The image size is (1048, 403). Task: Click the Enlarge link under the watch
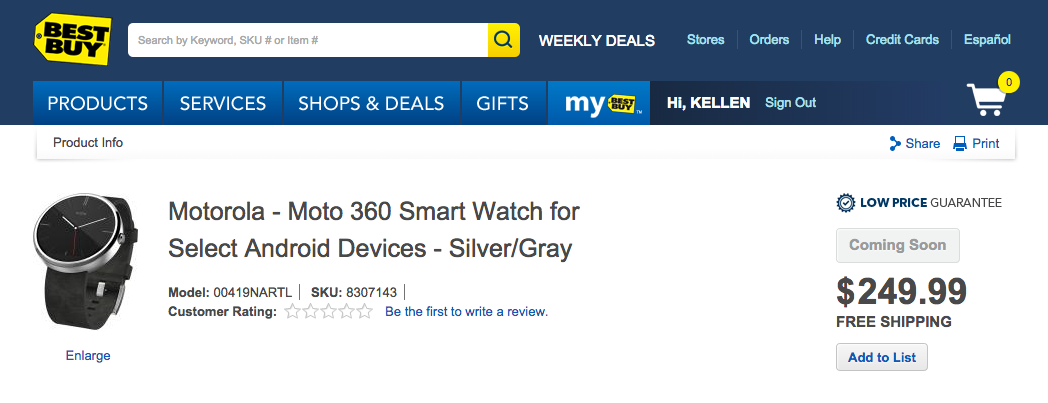88,355
